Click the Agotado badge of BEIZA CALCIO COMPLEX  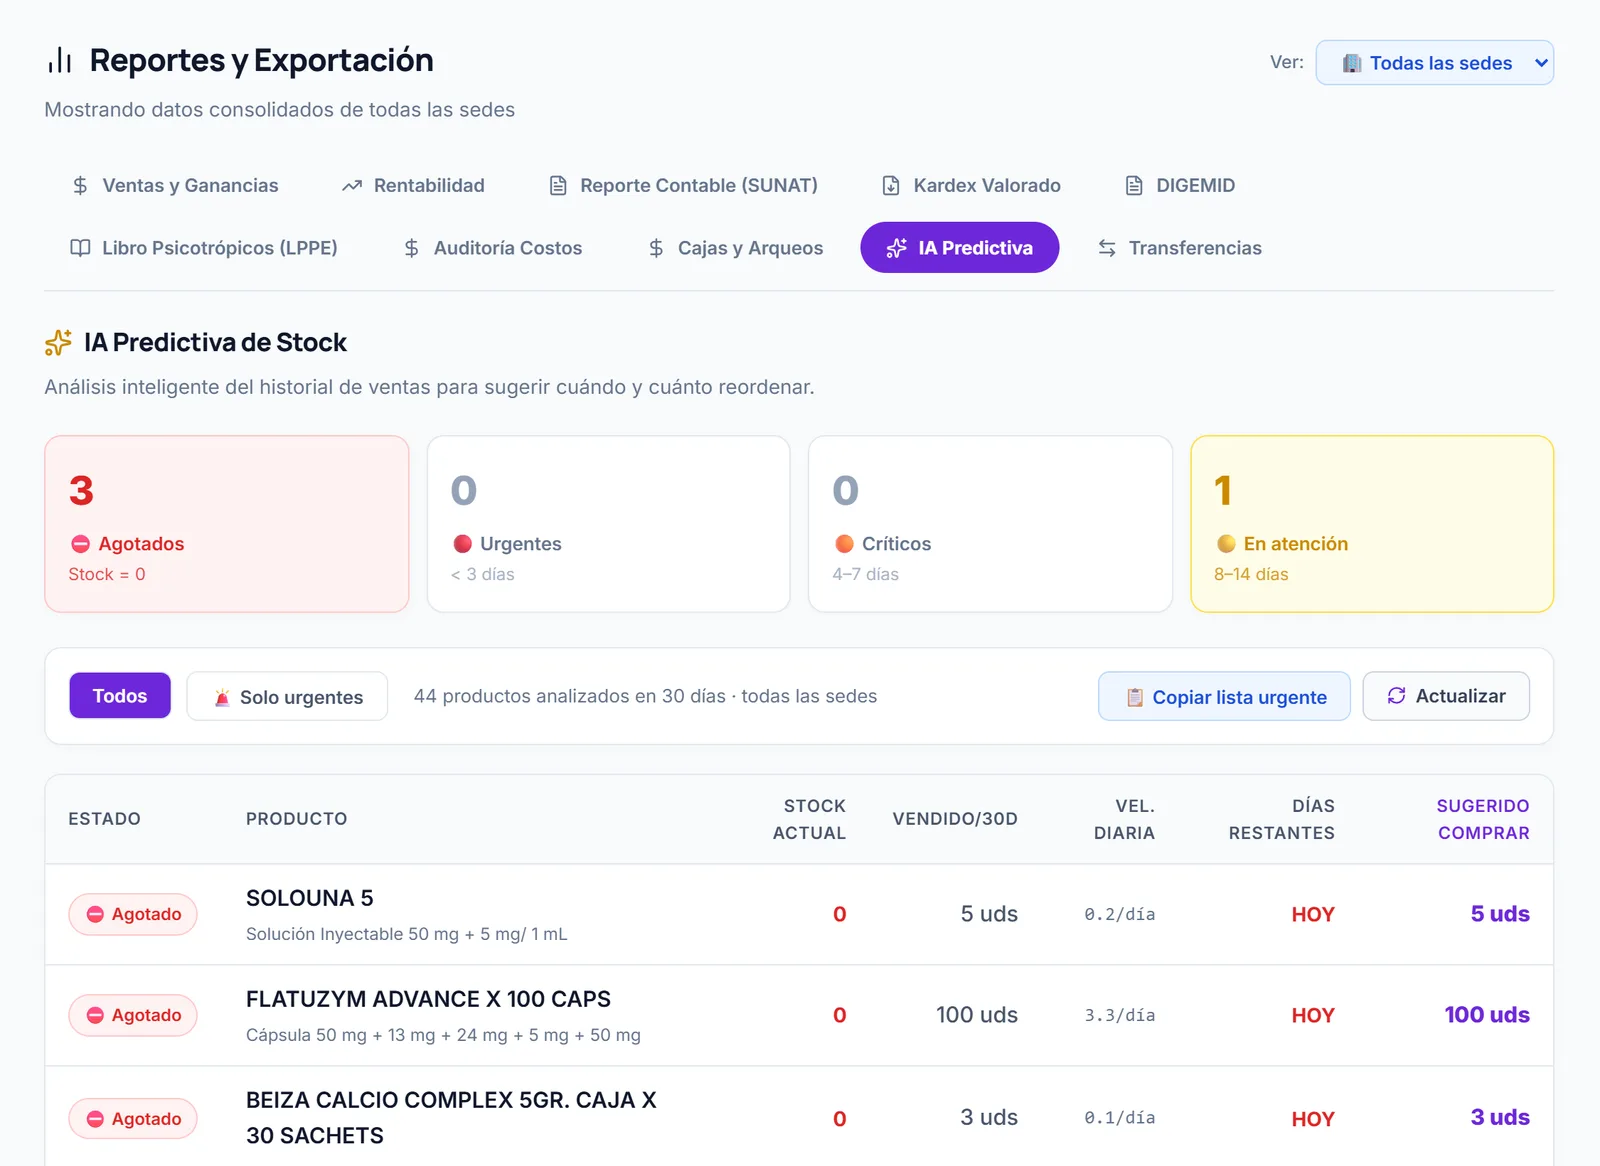pyautogui.click(x=133, y=1118)
